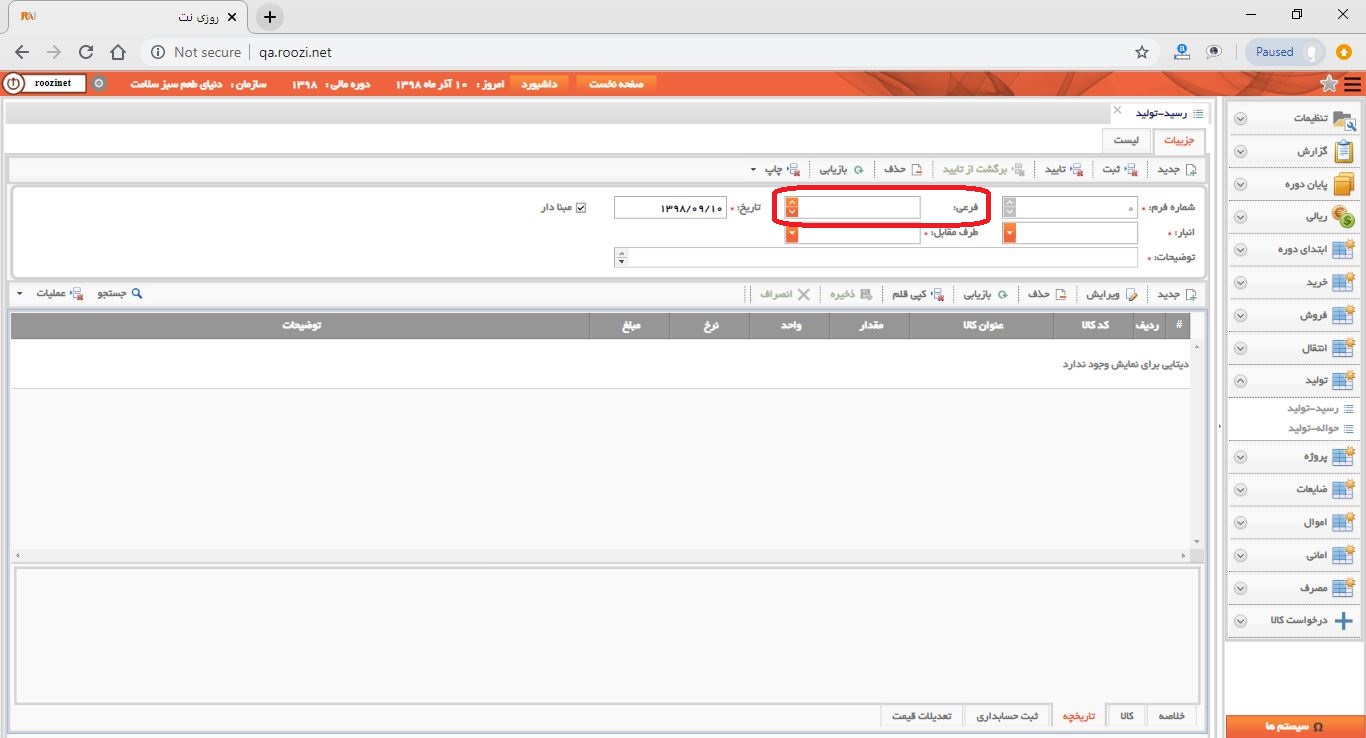1366x738 pixels.
Task: Click the power icon beside roozinet
Action: pos(14,83)
